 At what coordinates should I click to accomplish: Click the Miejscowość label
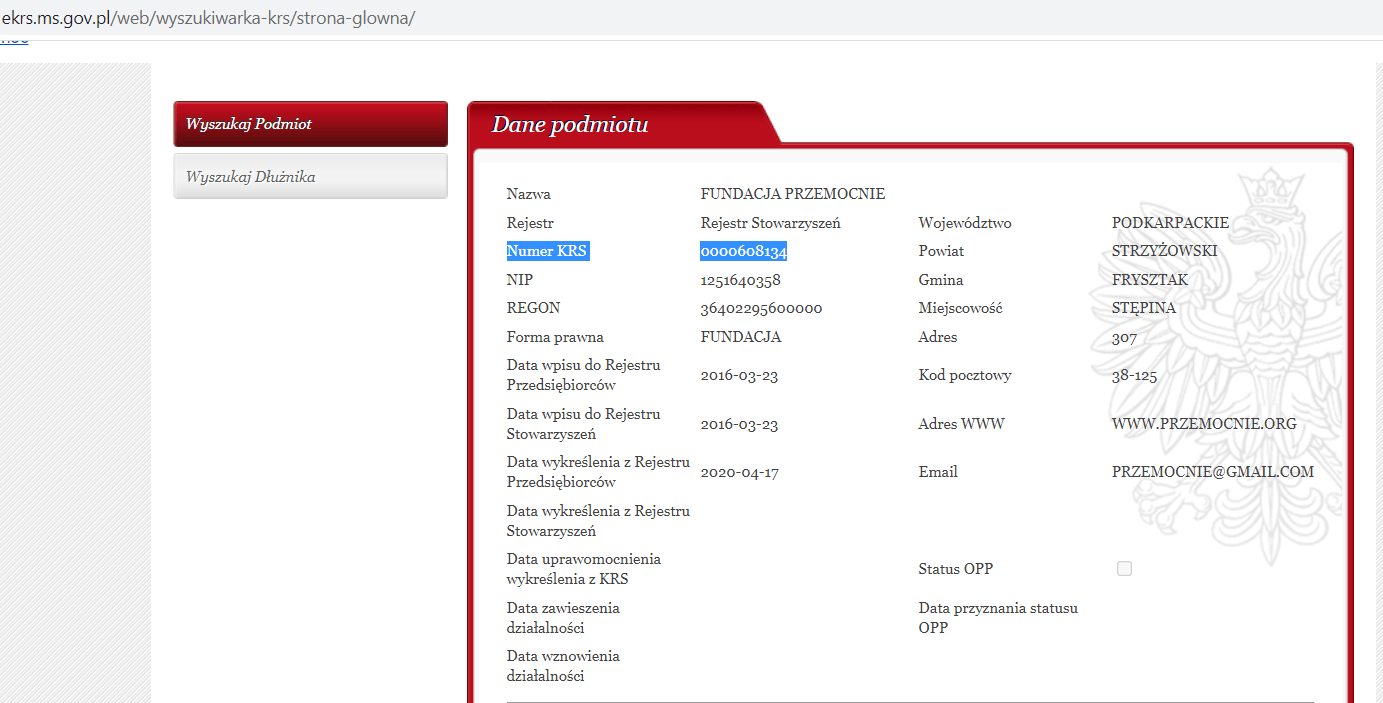tap(961, 308)
